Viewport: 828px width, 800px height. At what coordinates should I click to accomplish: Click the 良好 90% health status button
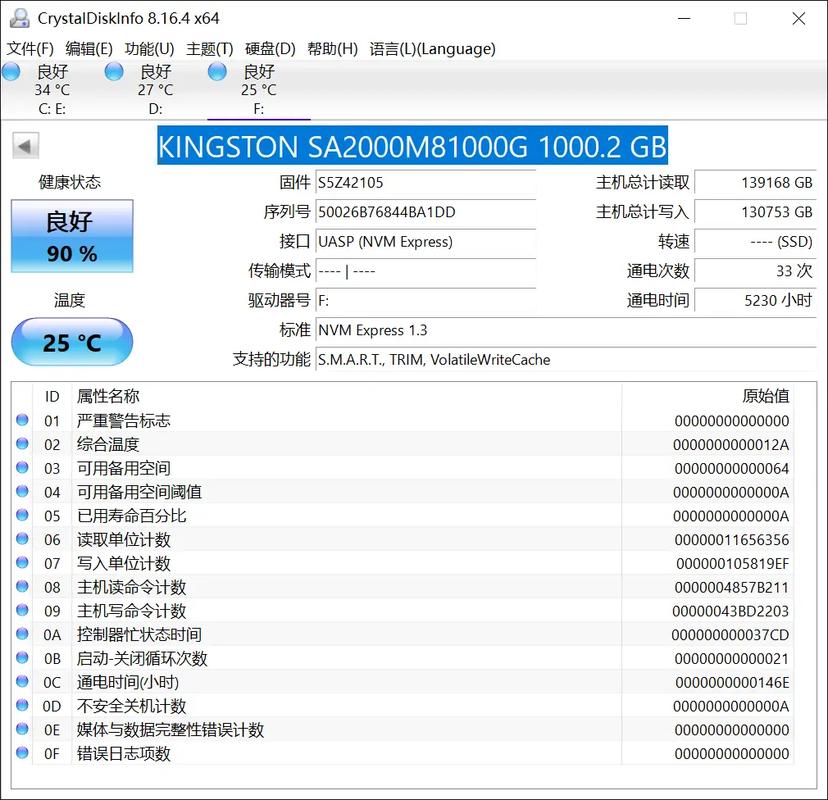[71, 237]
